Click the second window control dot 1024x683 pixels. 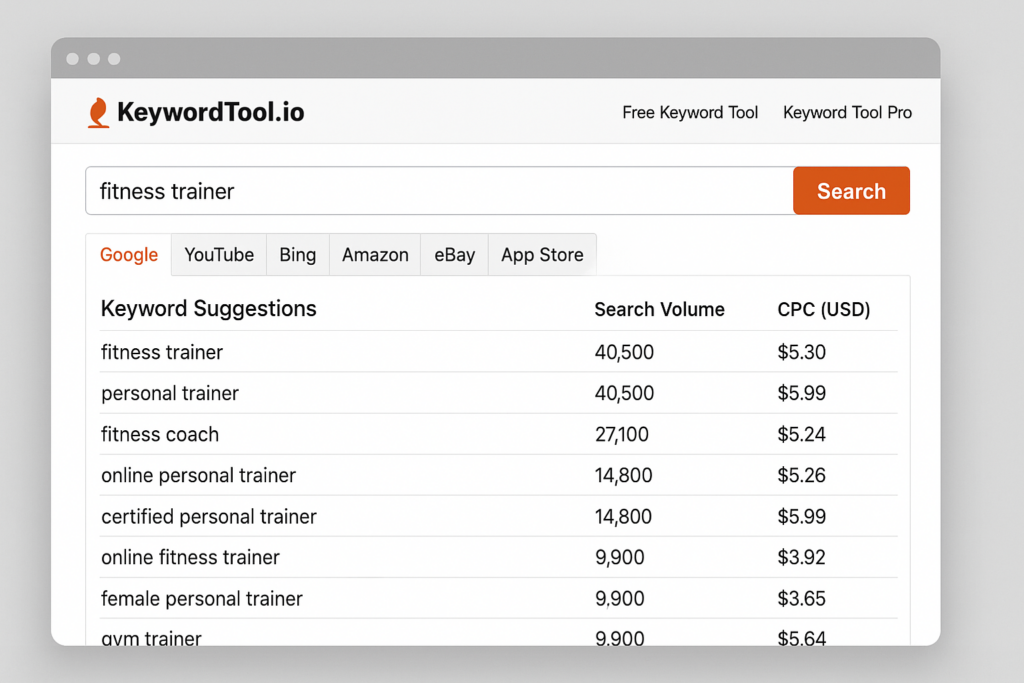pos(93,59)
